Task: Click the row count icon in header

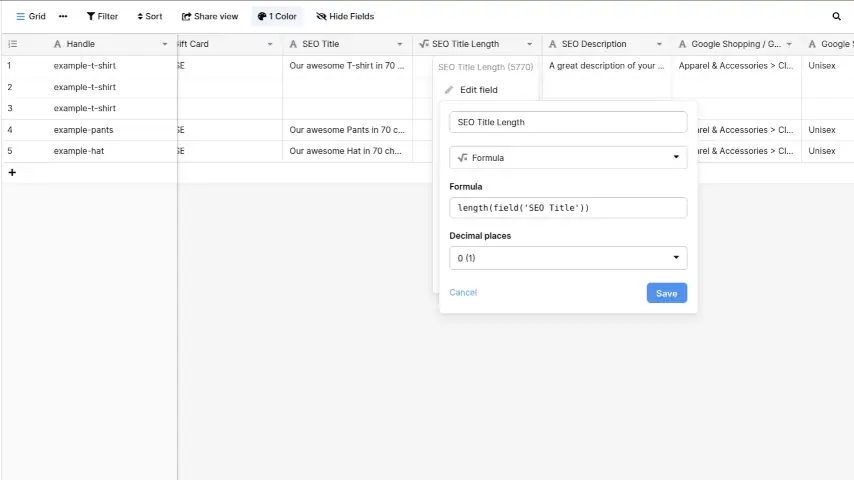Action: pyautogui.click(x=12, y=44)
